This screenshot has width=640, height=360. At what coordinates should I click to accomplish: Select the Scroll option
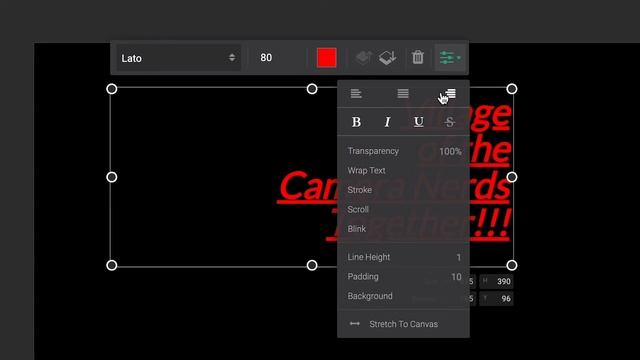(358, 210)
